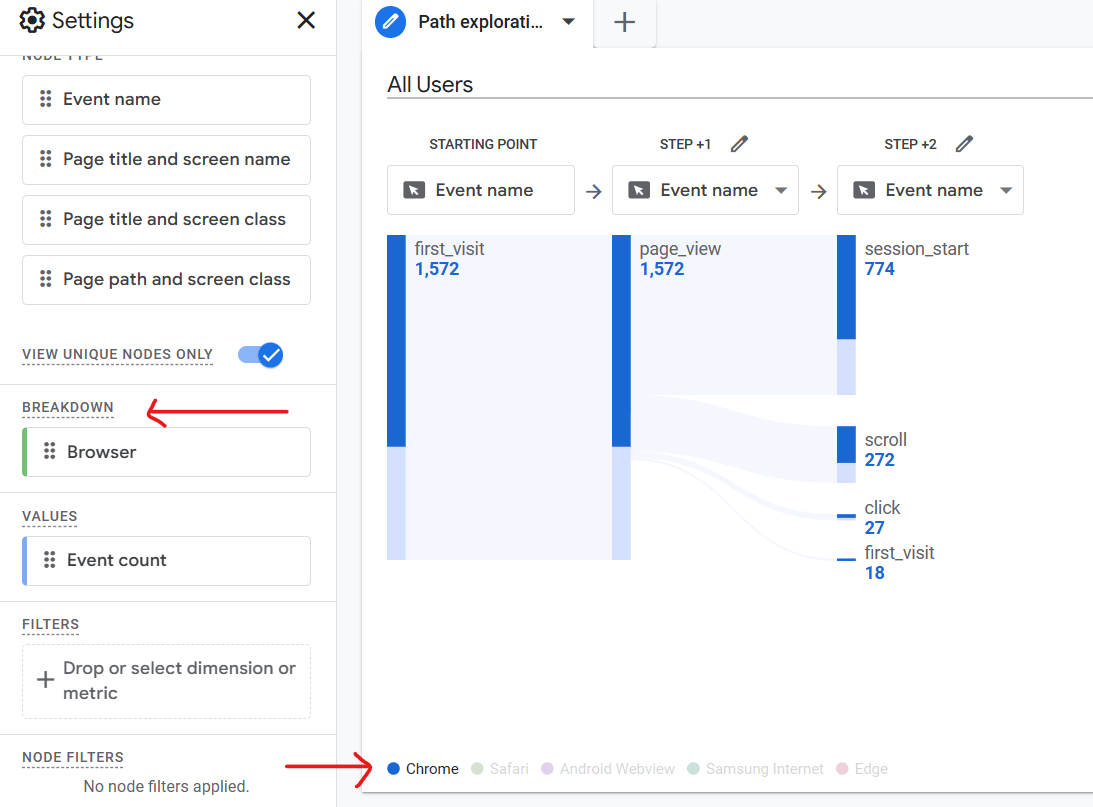
Task: Click the Settings gear icon
Action: (x=32, y=20)
